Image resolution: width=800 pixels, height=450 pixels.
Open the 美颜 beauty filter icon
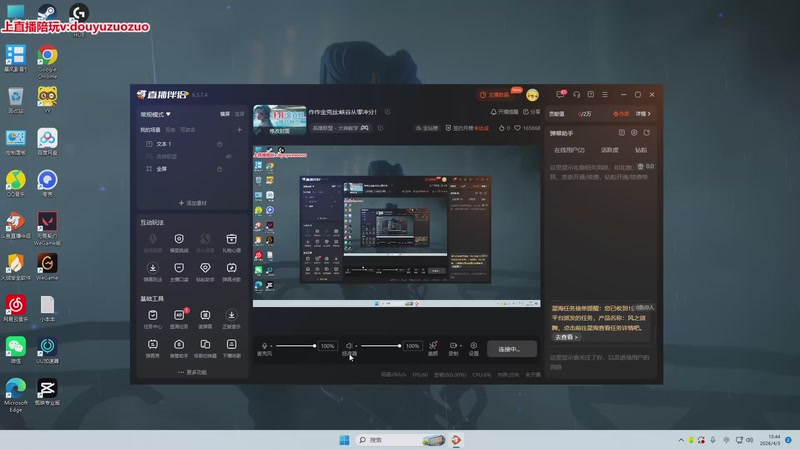433,345
